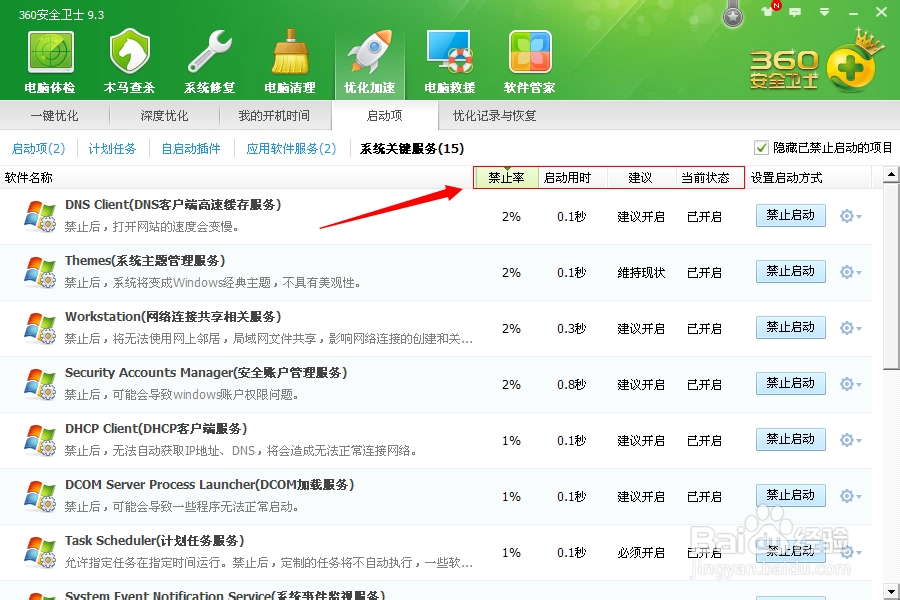Click 0.3秒 startup time value
The image size is (900, 600).
[x=571, y=329]
